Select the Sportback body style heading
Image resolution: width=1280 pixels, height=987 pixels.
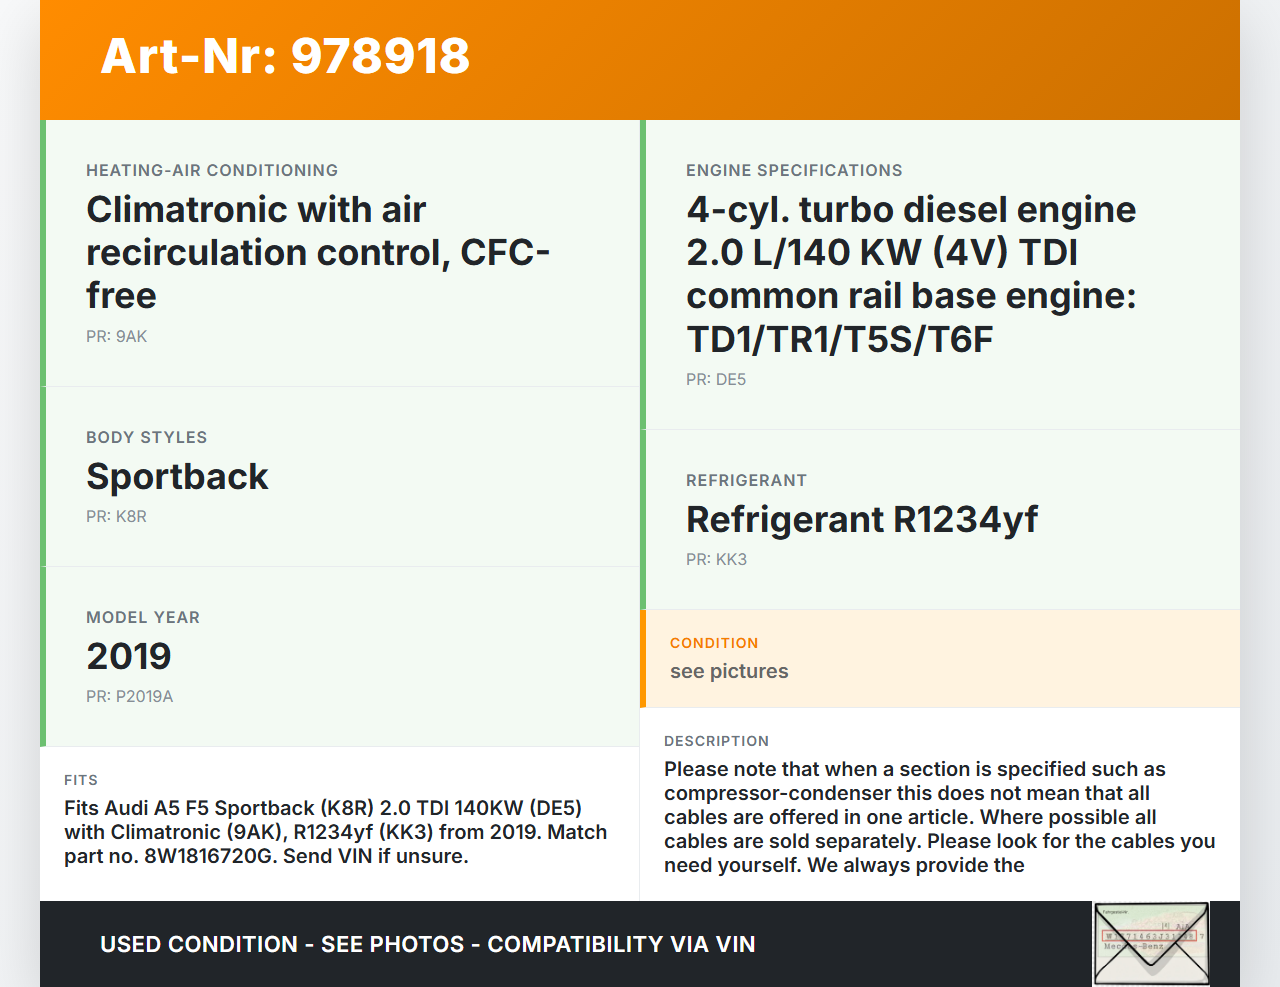click(177, 476)
